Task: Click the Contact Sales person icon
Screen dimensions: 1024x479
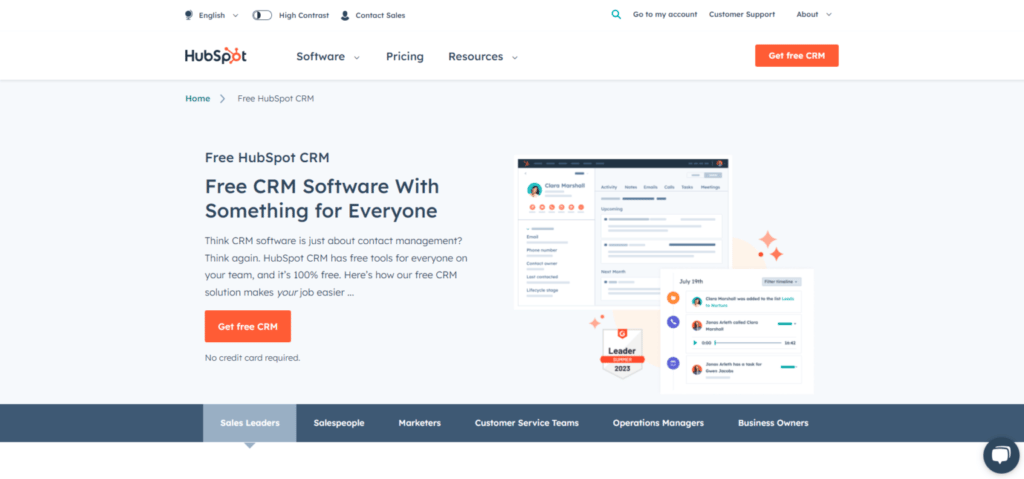Action: [x=345, y=15]
